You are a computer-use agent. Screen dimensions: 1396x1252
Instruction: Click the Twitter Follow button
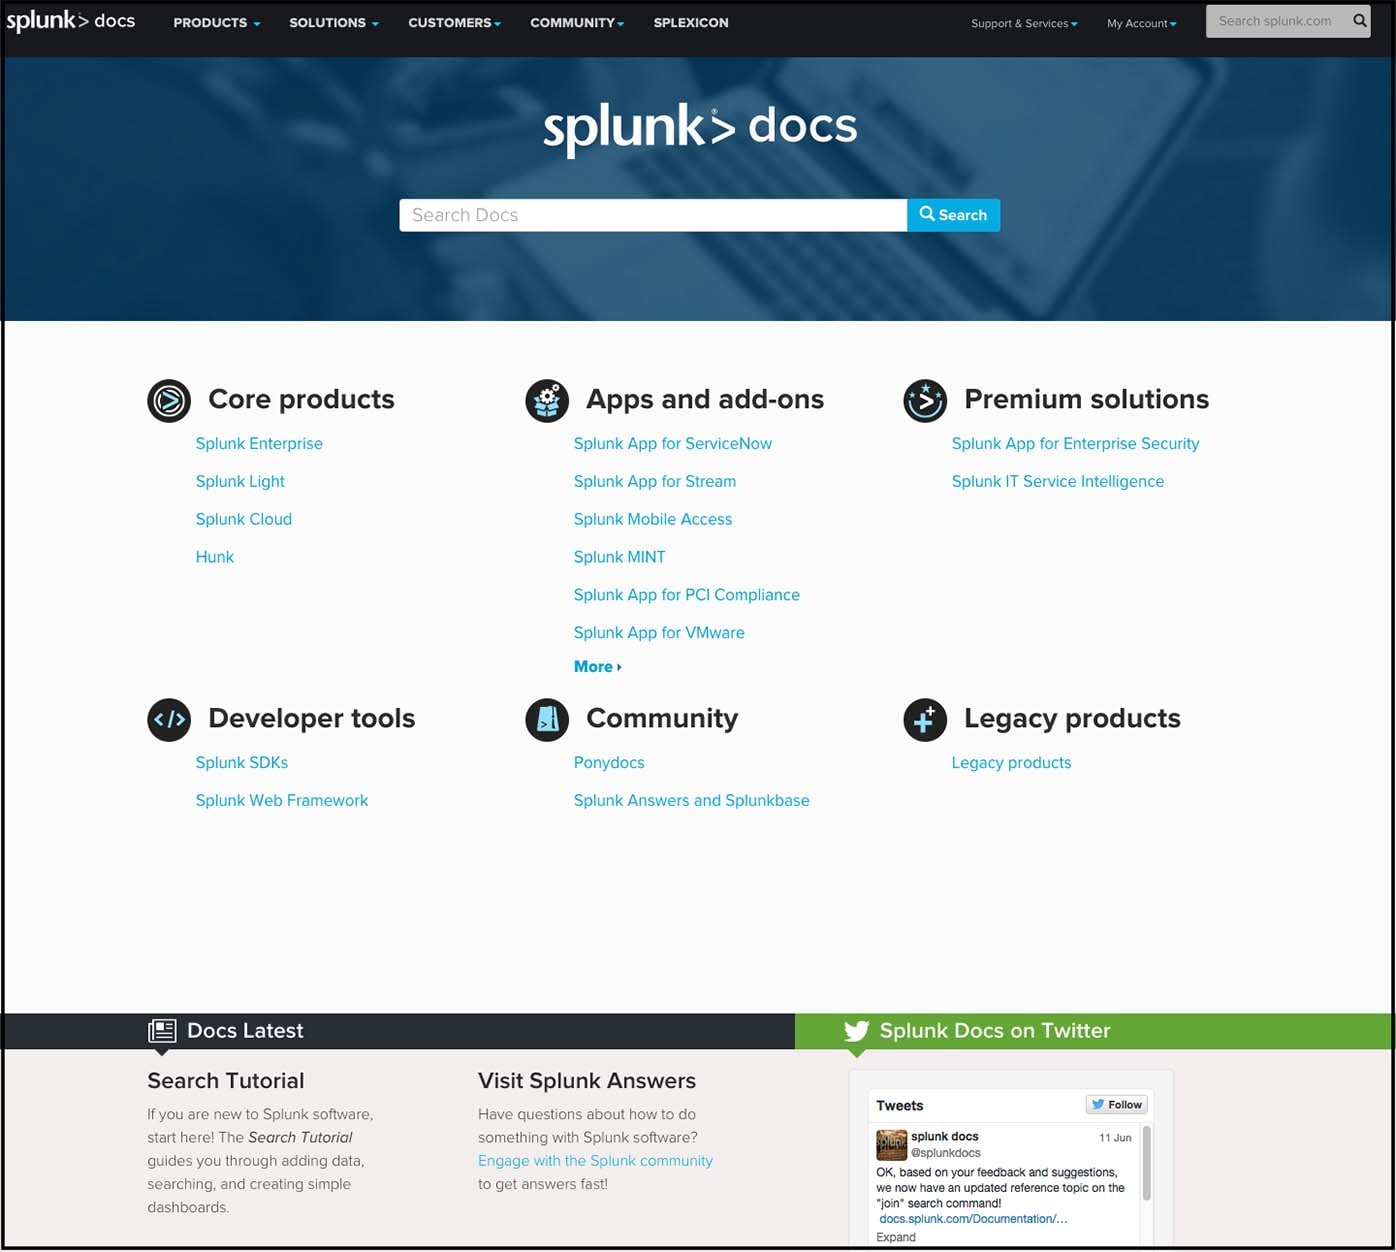point(1117,1105)
